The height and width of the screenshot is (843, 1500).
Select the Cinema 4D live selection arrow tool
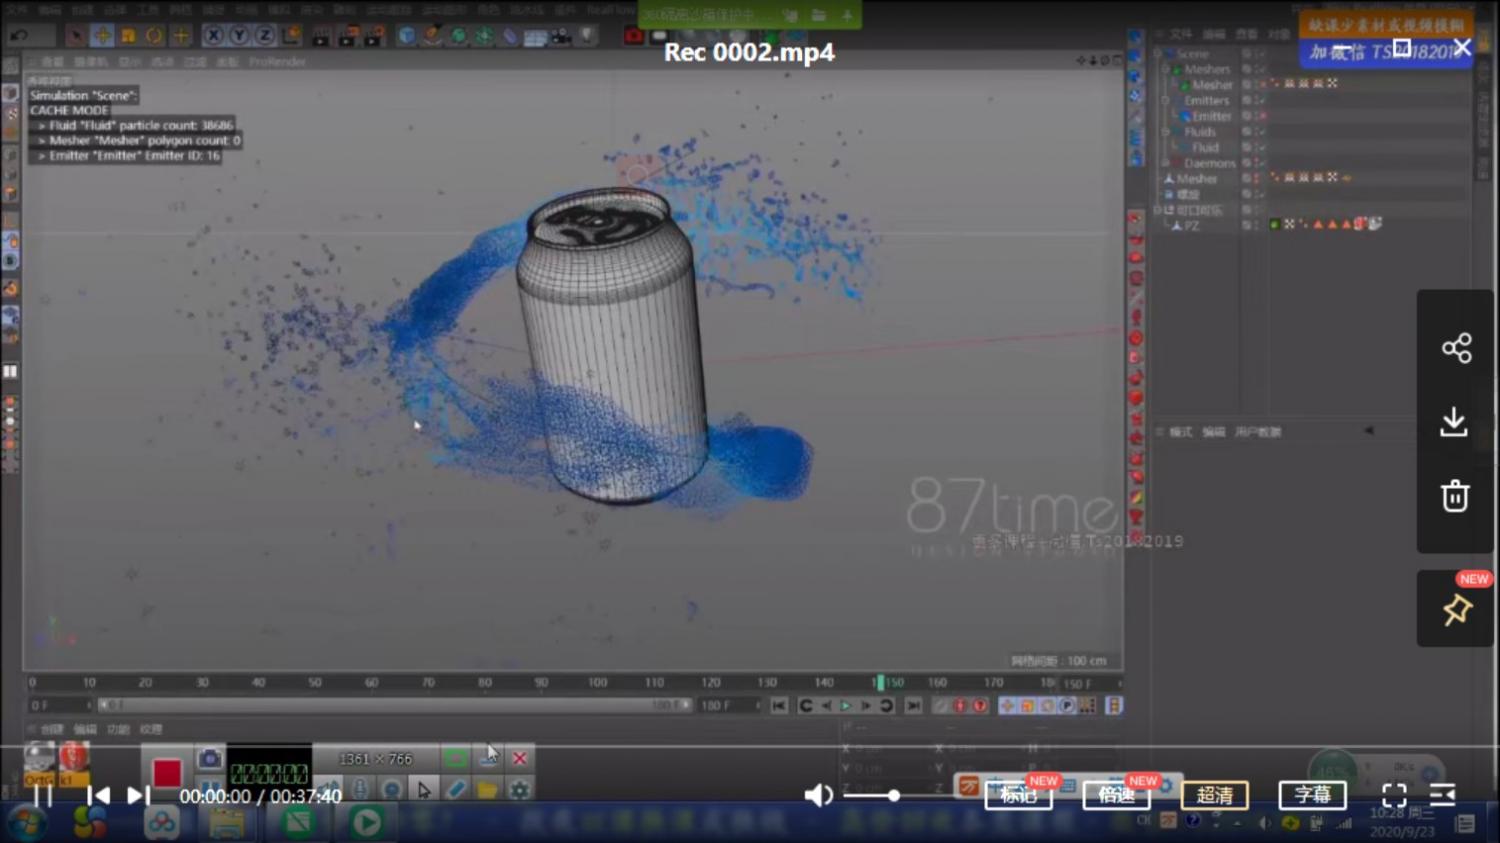click(x=76, y=36)
